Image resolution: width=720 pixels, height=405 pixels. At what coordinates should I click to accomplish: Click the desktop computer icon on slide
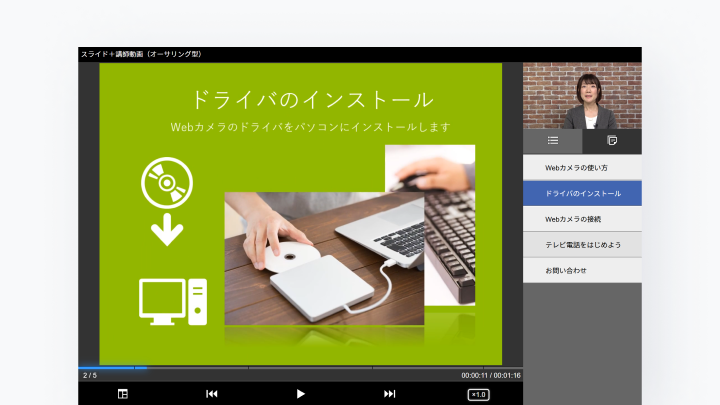pyautogui.click(x=173, y=302)
